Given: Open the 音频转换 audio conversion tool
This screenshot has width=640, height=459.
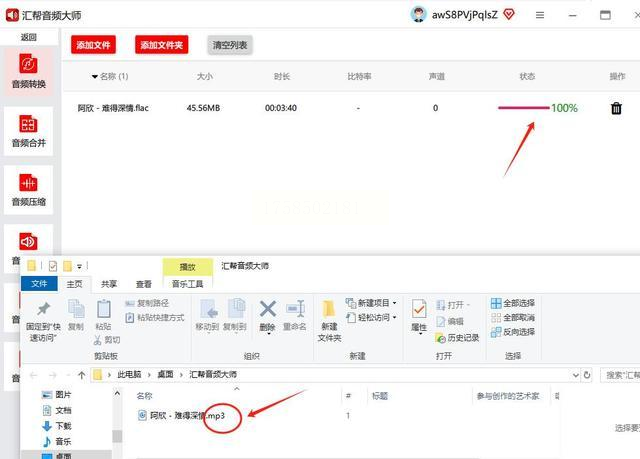Looking at the screenshot, I should pyautogui.click(x=28, y=71).
